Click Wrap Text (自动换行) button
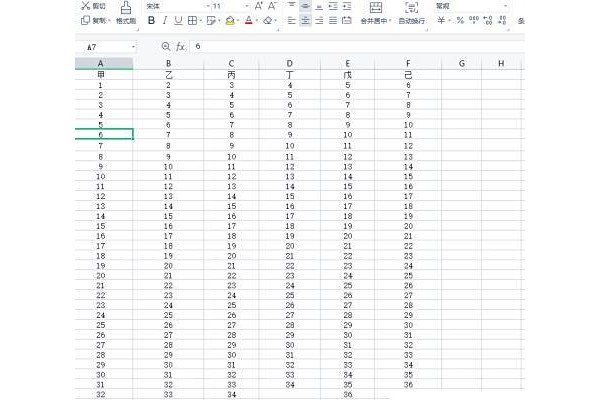Screen dimensions: 600x400 [411, 13]
